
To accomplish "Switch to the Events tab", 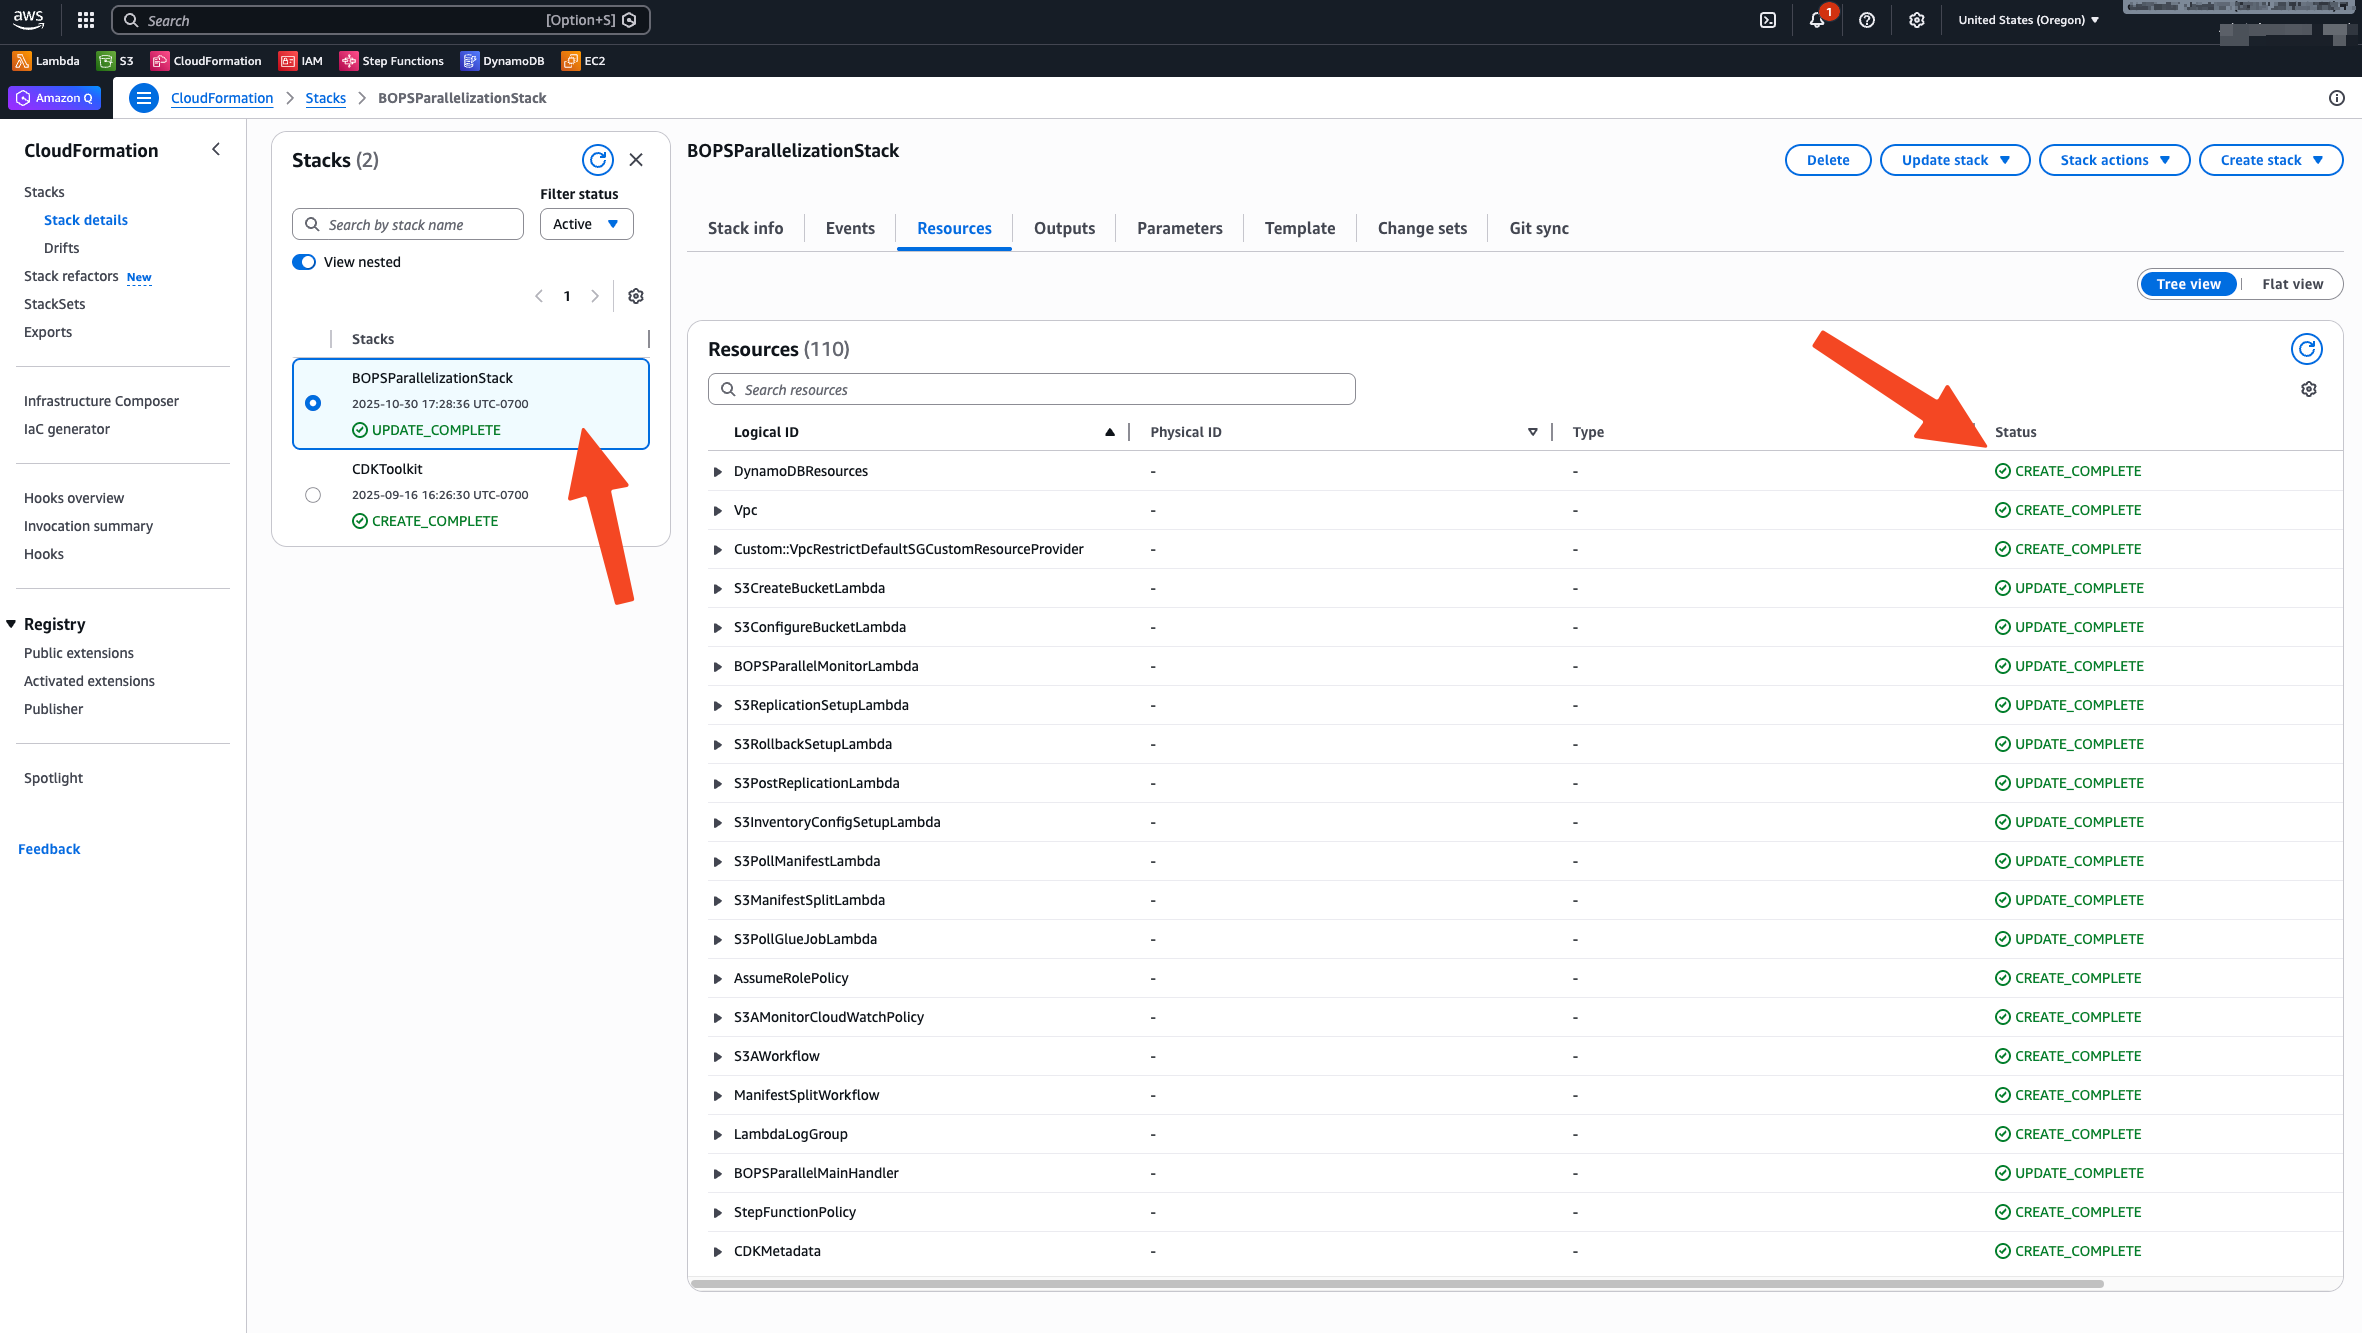I will point(850,228).
